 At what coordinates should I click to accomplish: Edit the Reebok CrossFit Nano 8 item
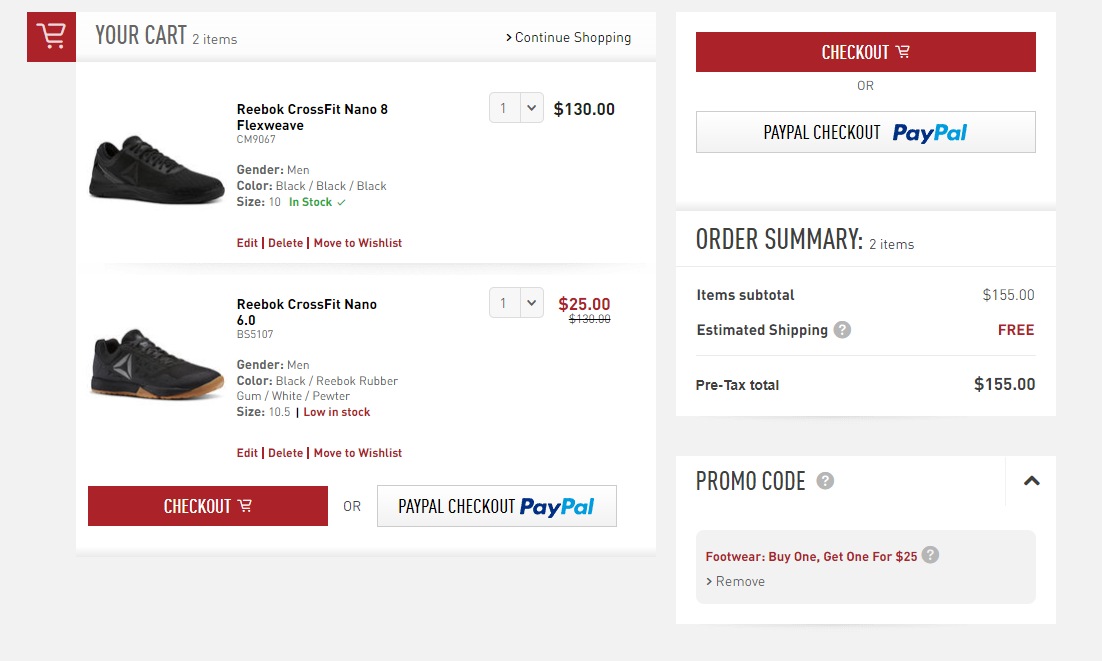pyautogui.click(x=247, y=242)
